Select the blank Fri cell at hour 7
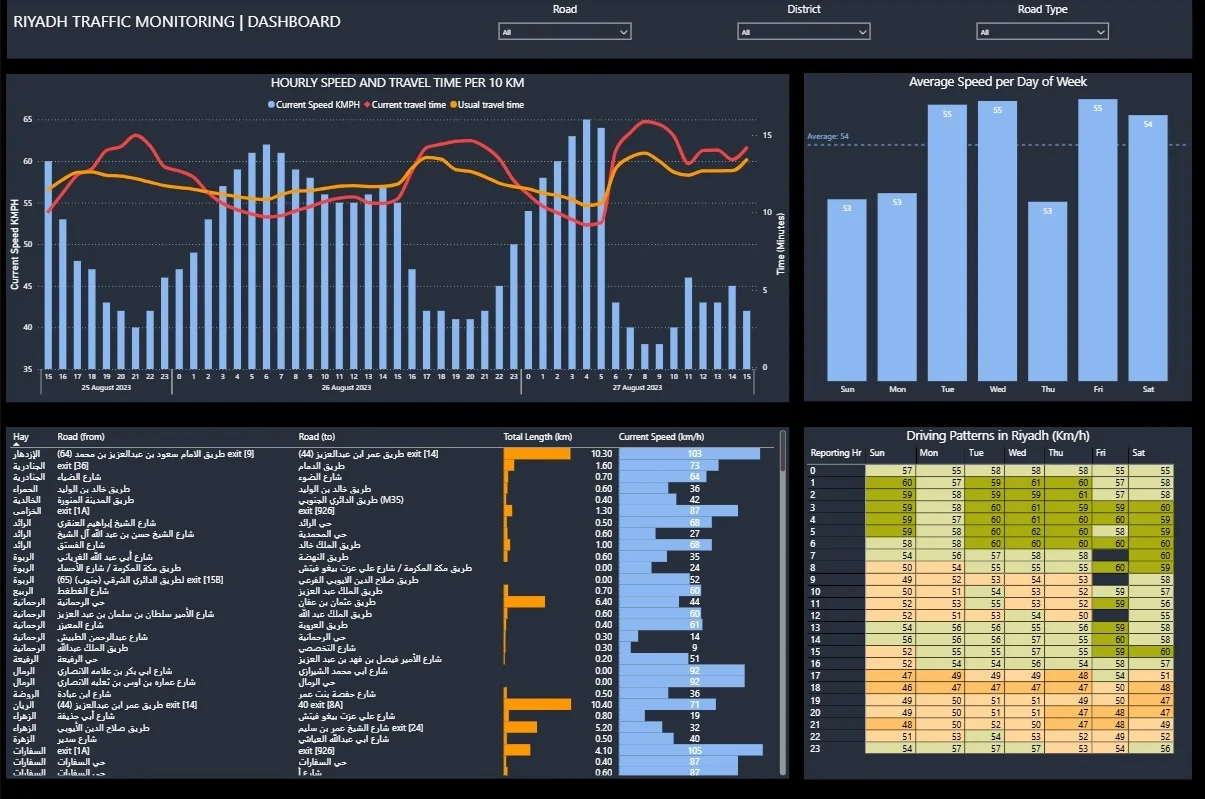Screen dimensions: 1205x799 point(1110,555)
